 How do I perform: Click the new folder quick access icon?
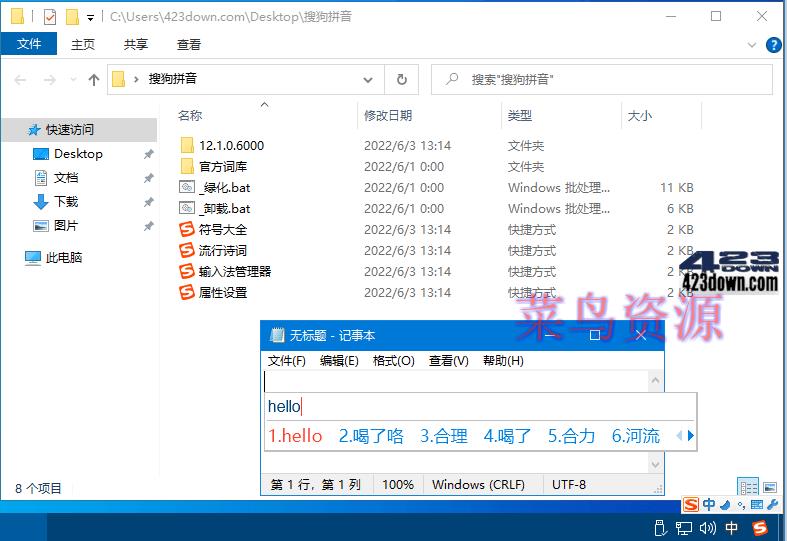pyautogui.click(x=72, y=17)
